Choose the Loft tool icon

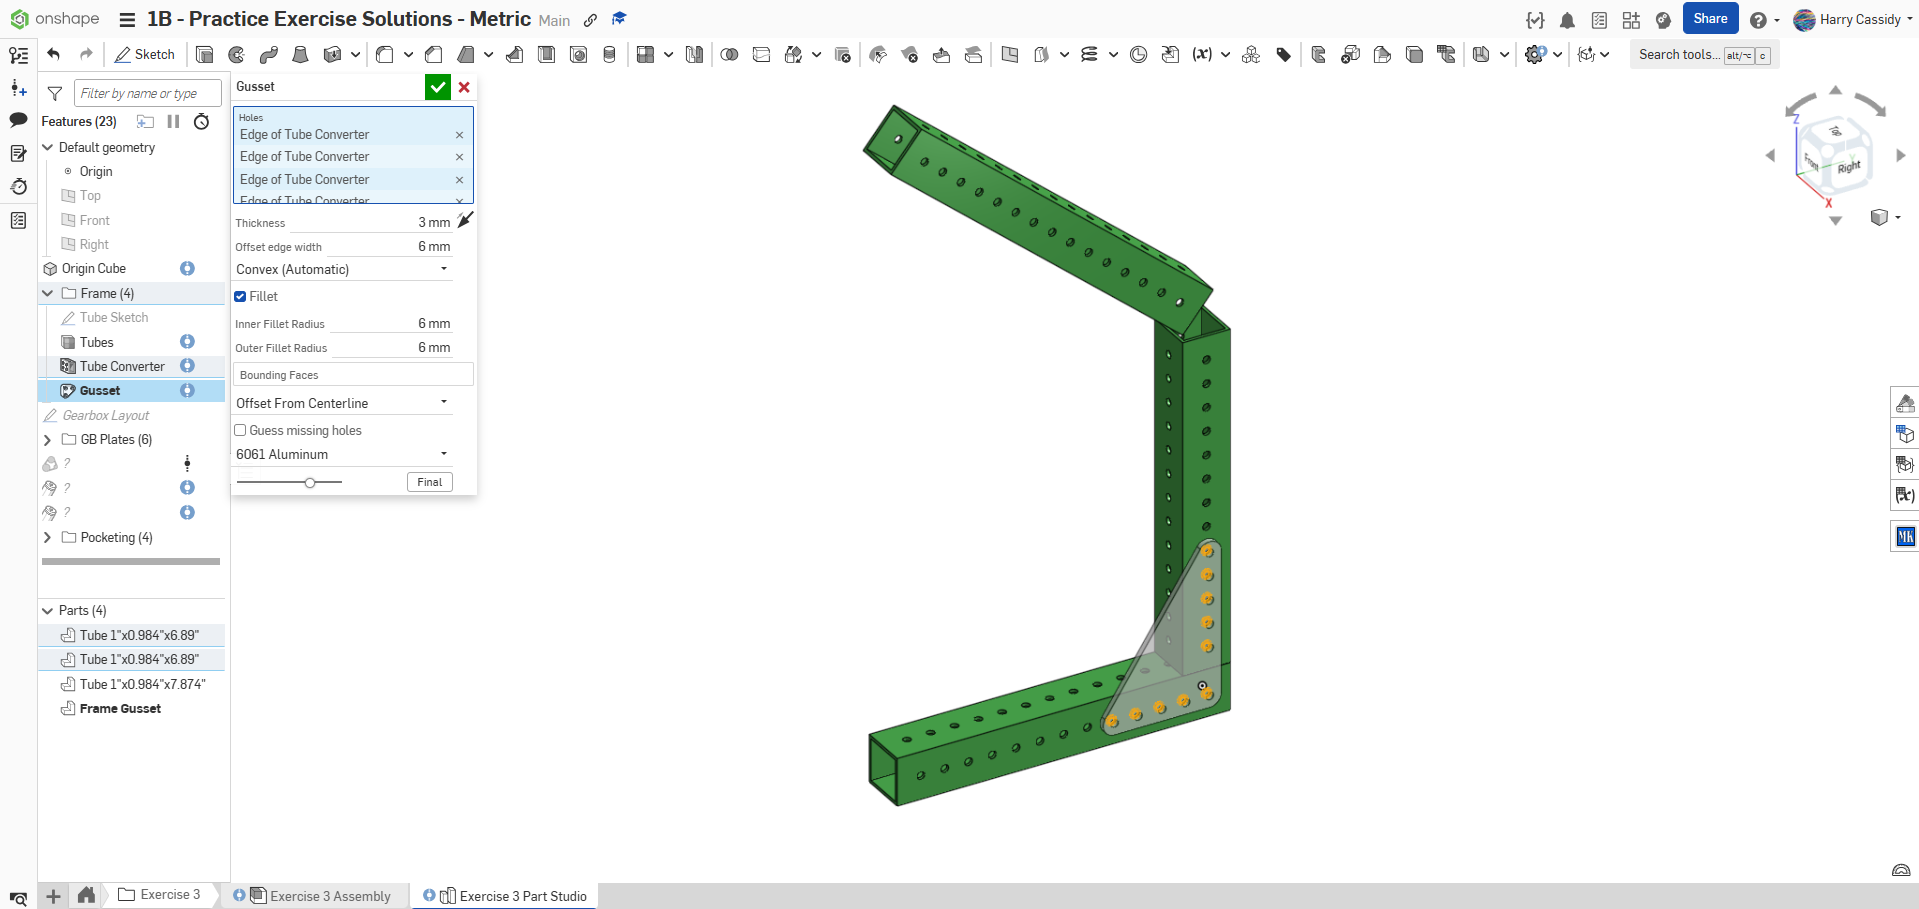coord(300,55)
